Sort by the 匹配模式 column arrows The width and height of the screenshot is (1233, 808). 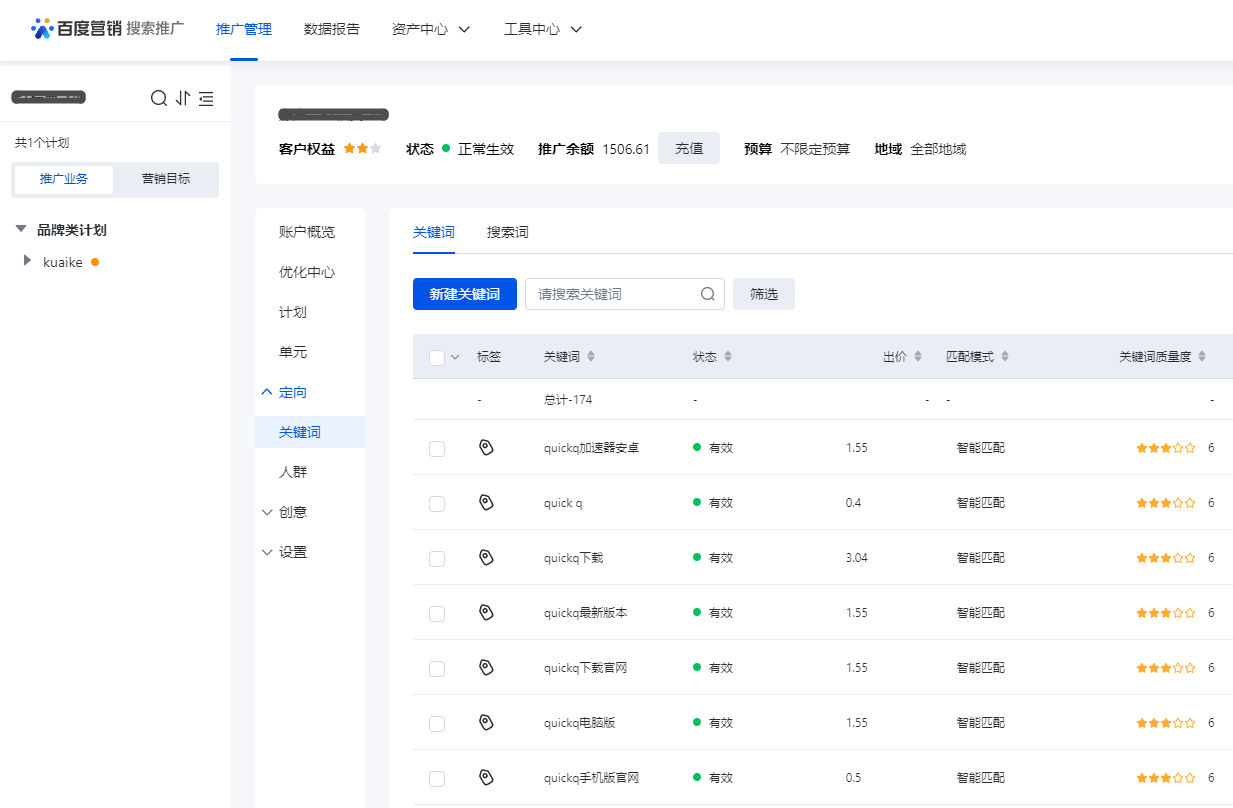[x=1005, y=357]
